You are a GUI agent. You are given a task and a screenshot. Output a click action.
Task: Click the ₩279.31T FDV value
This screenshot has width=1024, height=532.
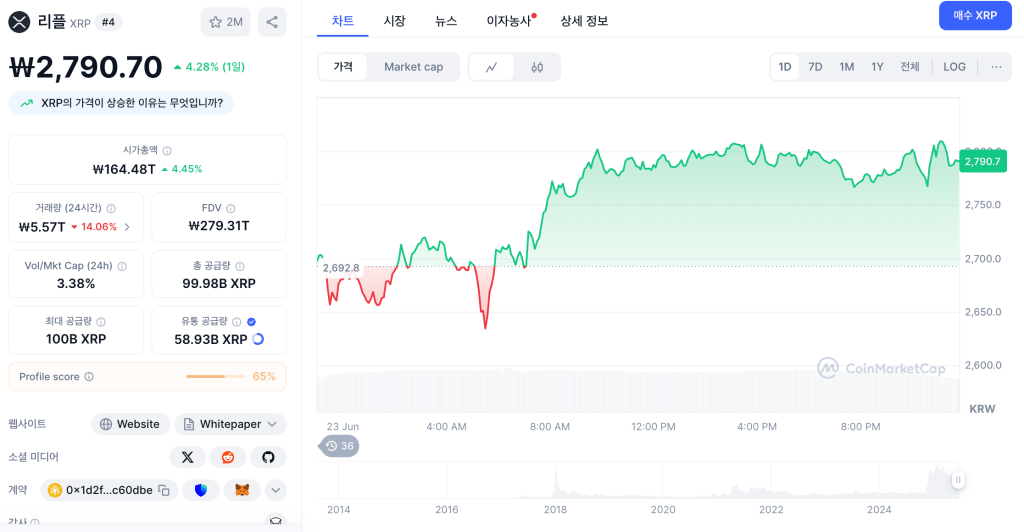[x=219, y=226]
